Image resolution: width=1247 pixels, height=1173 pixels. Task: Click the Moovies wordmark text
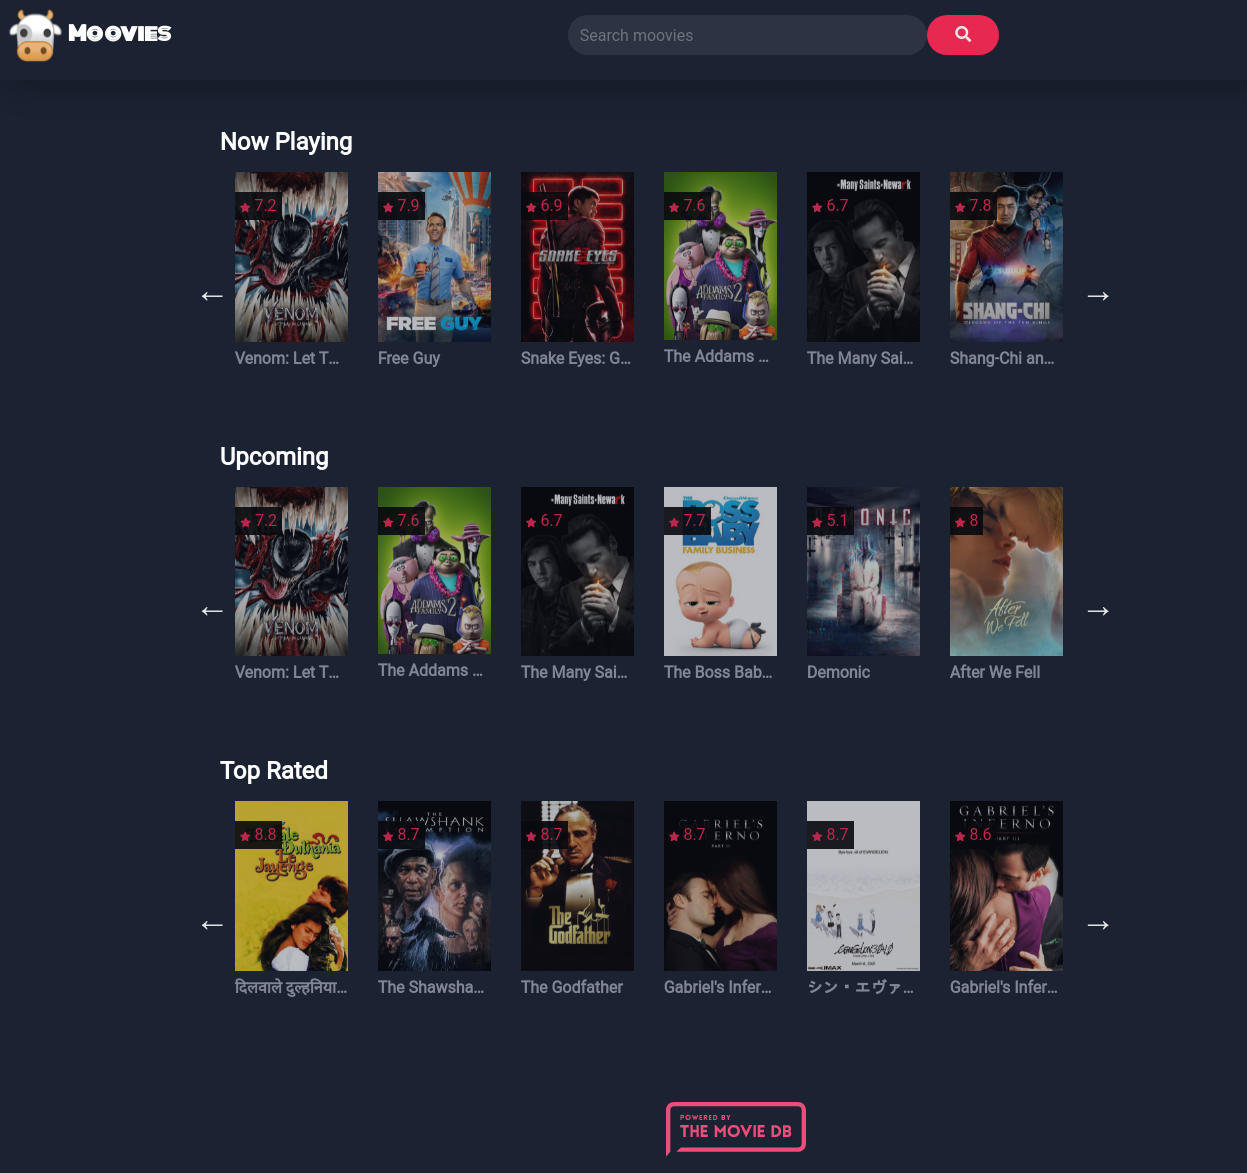click(x=120, y=34)
